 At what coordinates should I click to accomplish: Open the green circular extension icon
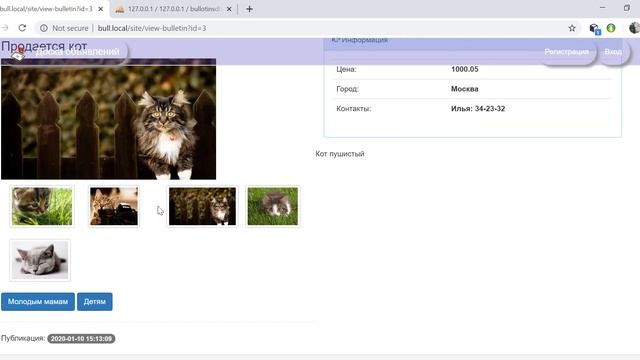[x=611, y=28]
